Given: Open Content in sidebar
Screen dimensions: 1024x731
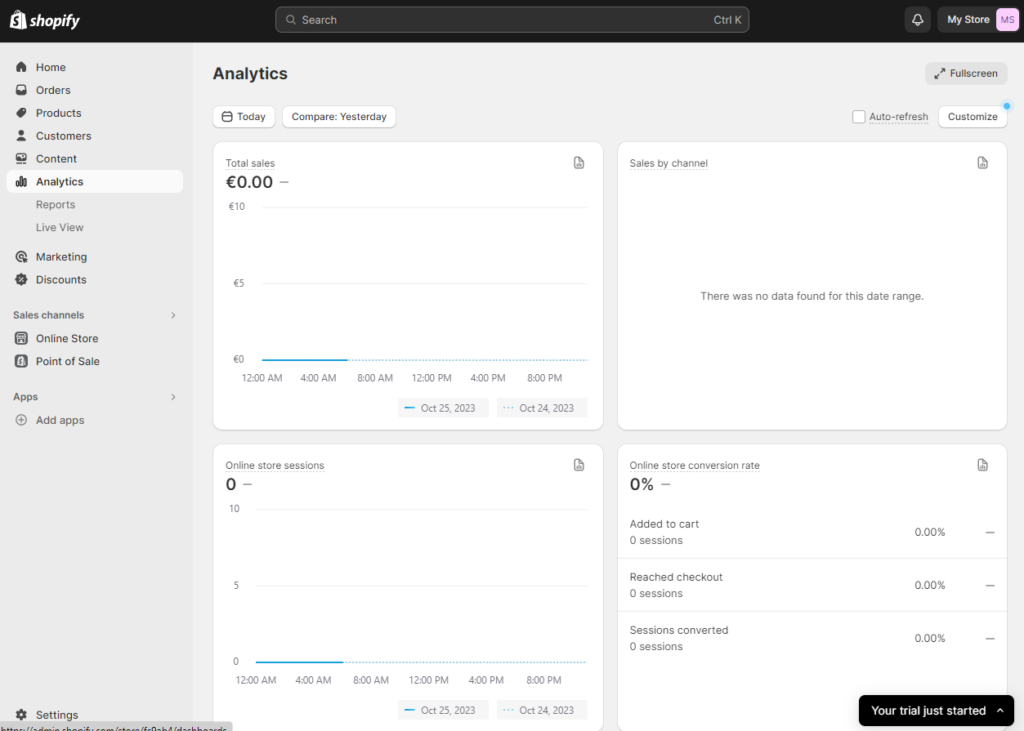Looking at the screenshot, I should 95,158.
